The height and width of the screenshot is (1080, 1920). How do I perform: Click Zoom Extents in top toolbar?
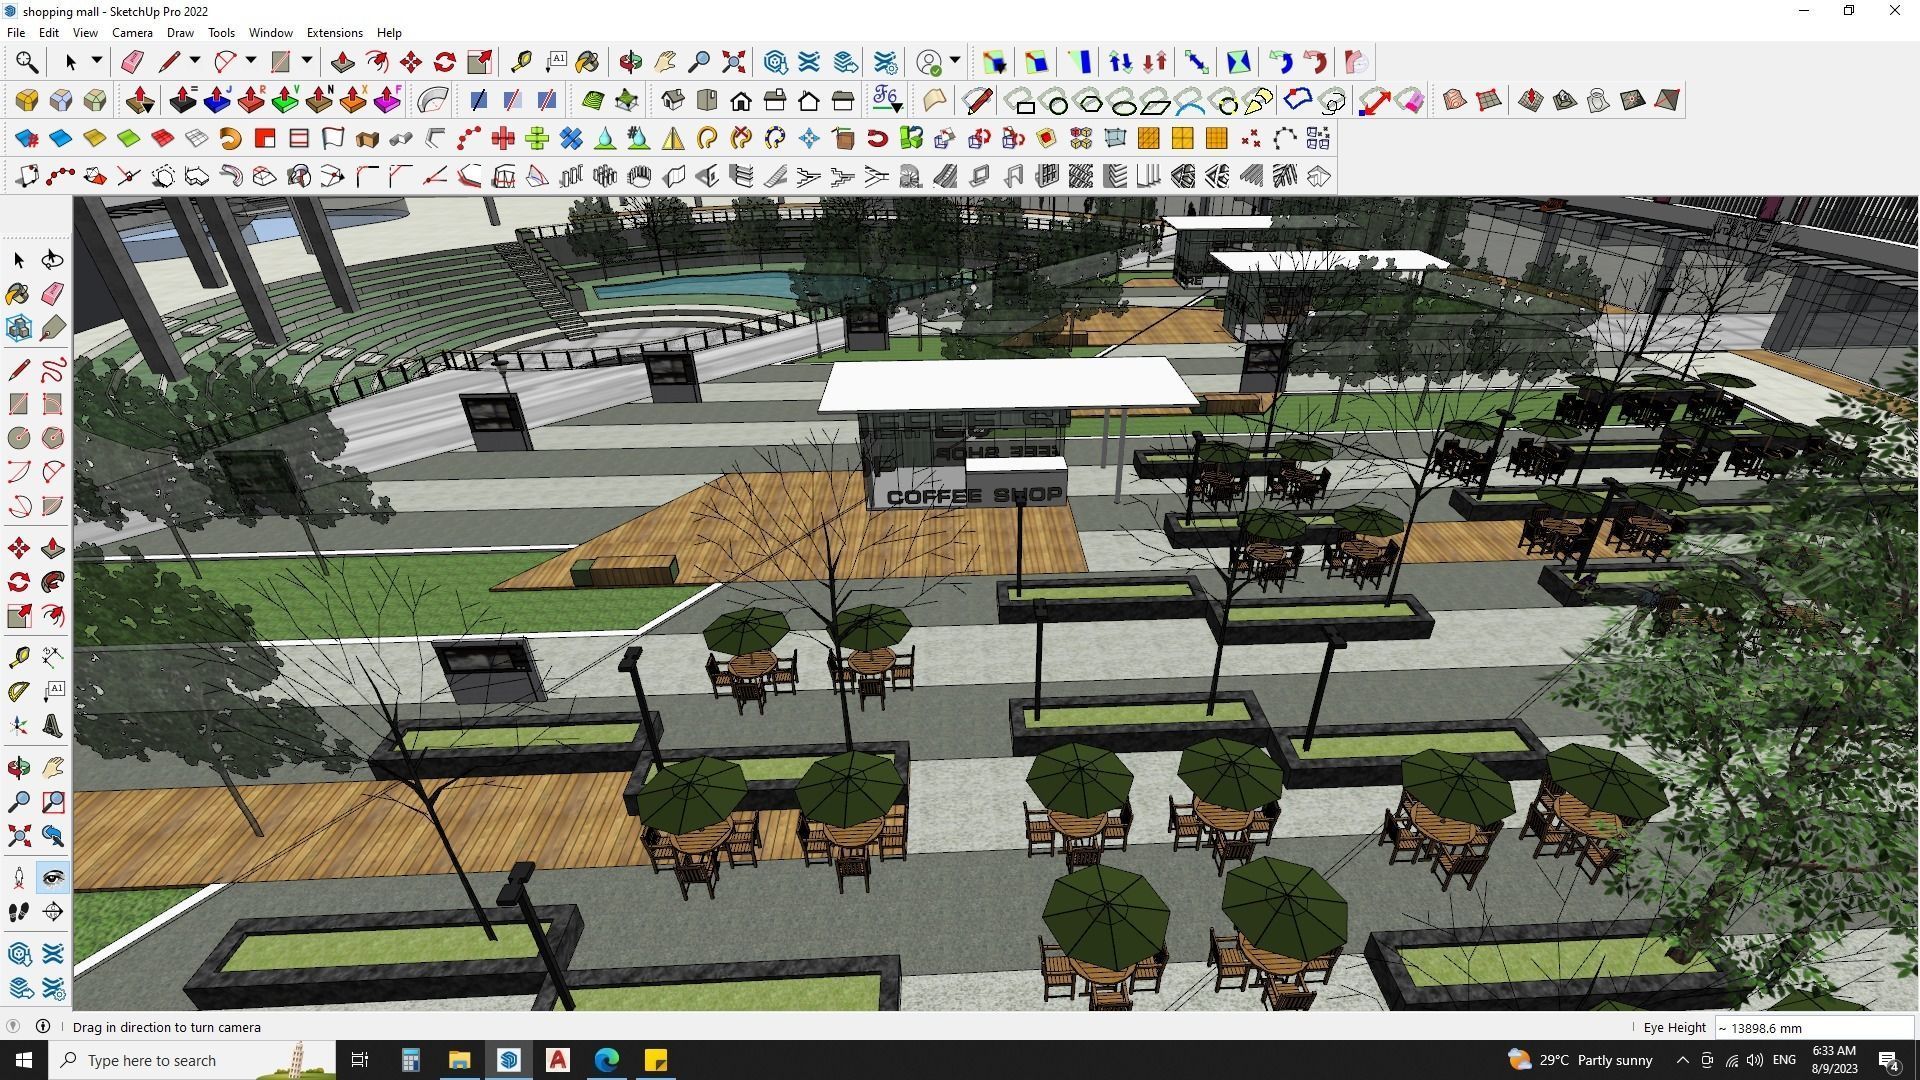pyautogui.click(x=733, y=62)
